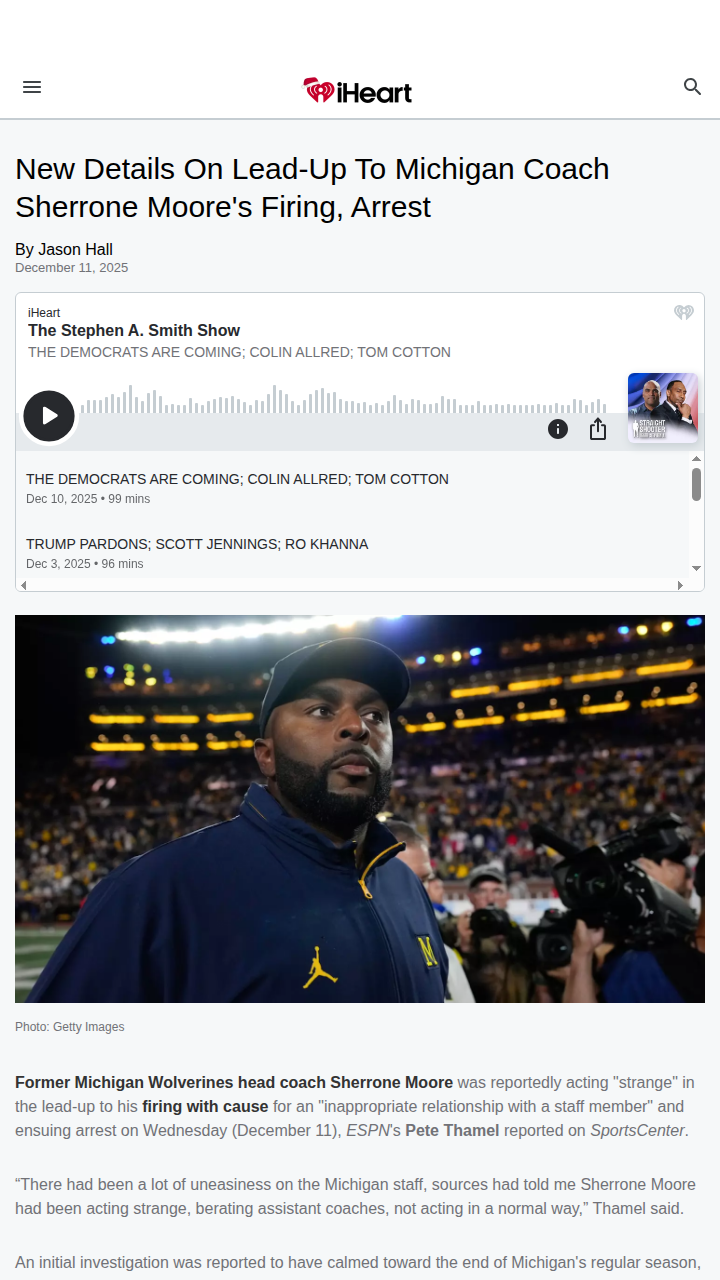Click the iHeart heart icon in player widget
The height and width of the screenshot is (1280, 720).
[684, 312]
